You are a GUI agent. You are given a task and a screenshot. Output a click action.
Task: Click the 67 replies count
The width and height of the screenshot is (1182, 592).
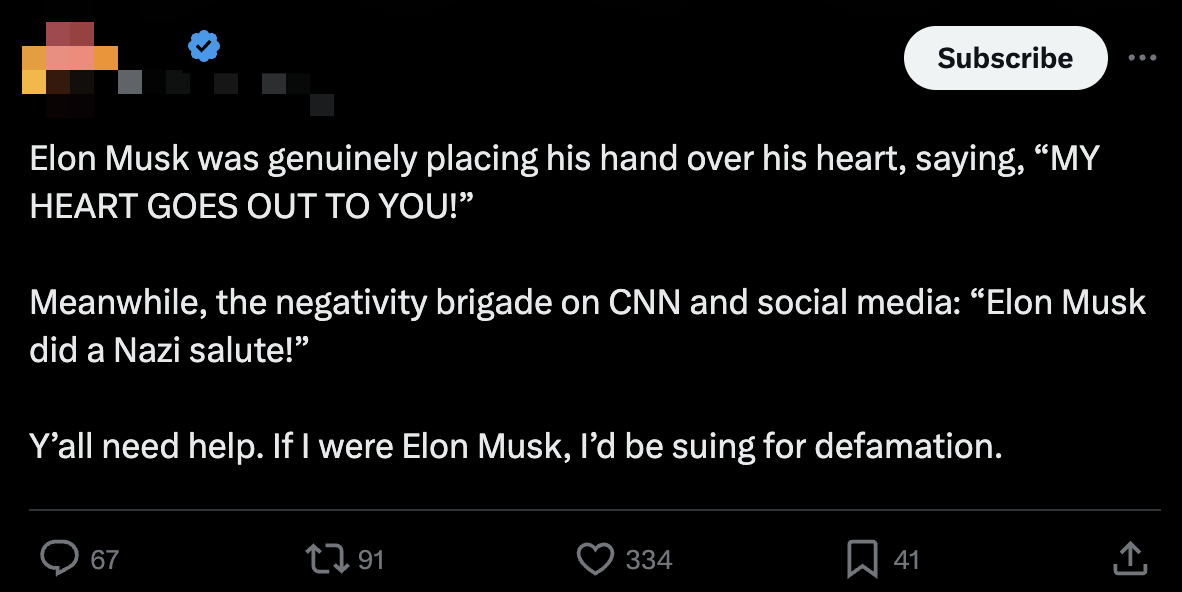point(104,559)
